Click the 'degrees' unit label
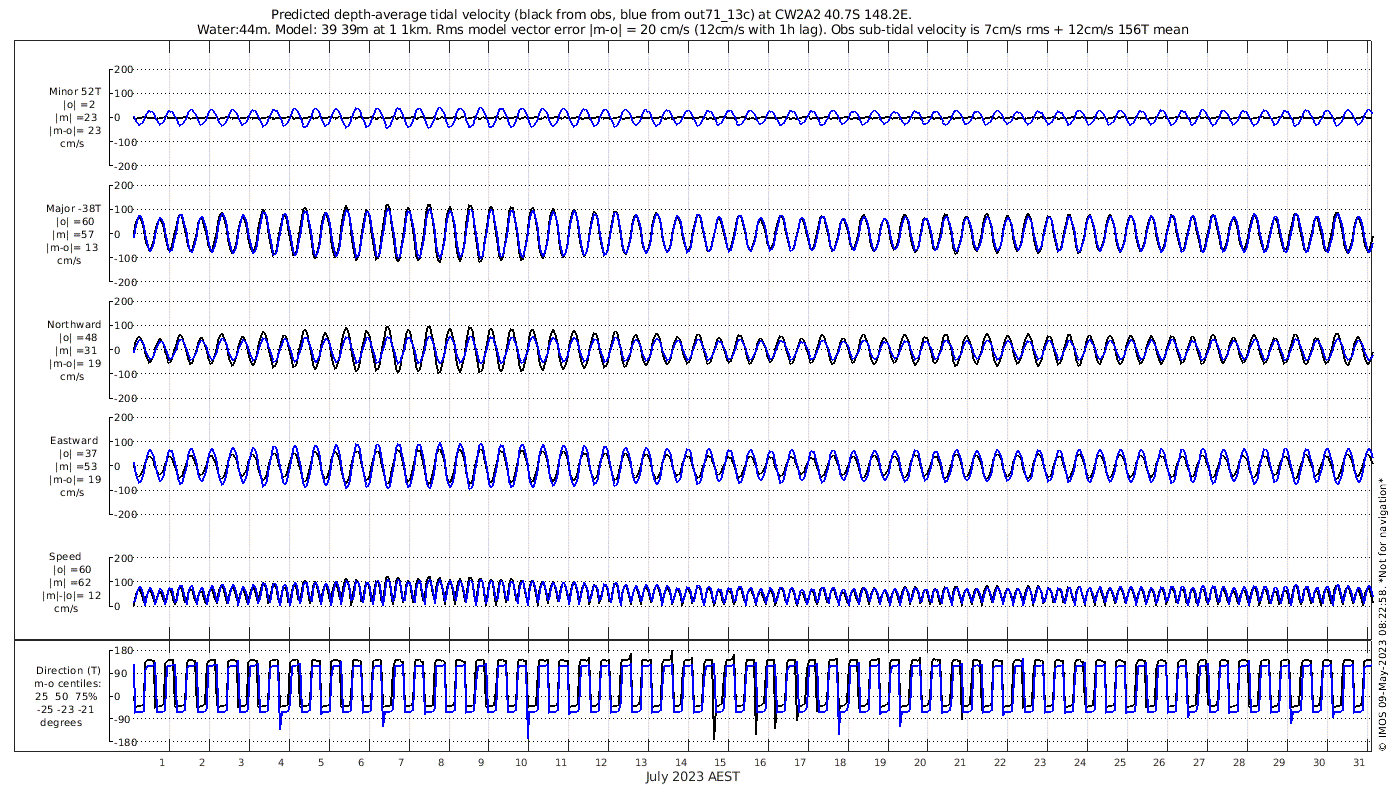Image resolution: width=1400 pixels, height=800 pixels. click(61, 723)
